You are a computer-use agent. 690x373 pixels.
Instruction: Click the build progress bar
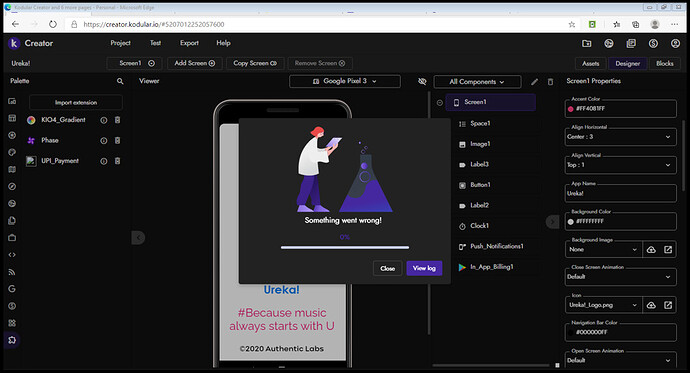pyautogui.click(x=345, y=248)
